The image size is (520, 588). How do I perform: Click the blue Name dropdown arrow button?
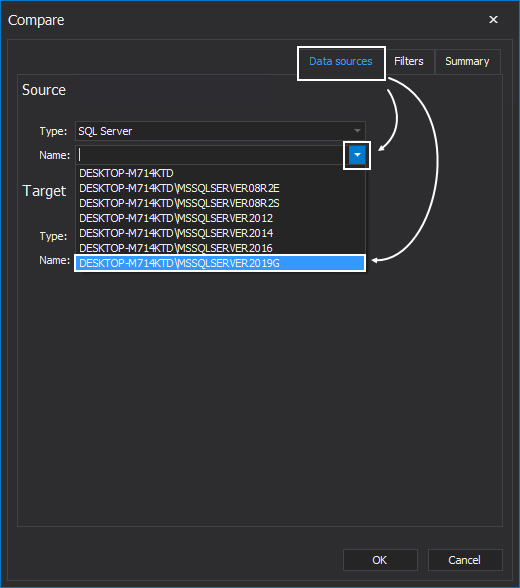357,155
